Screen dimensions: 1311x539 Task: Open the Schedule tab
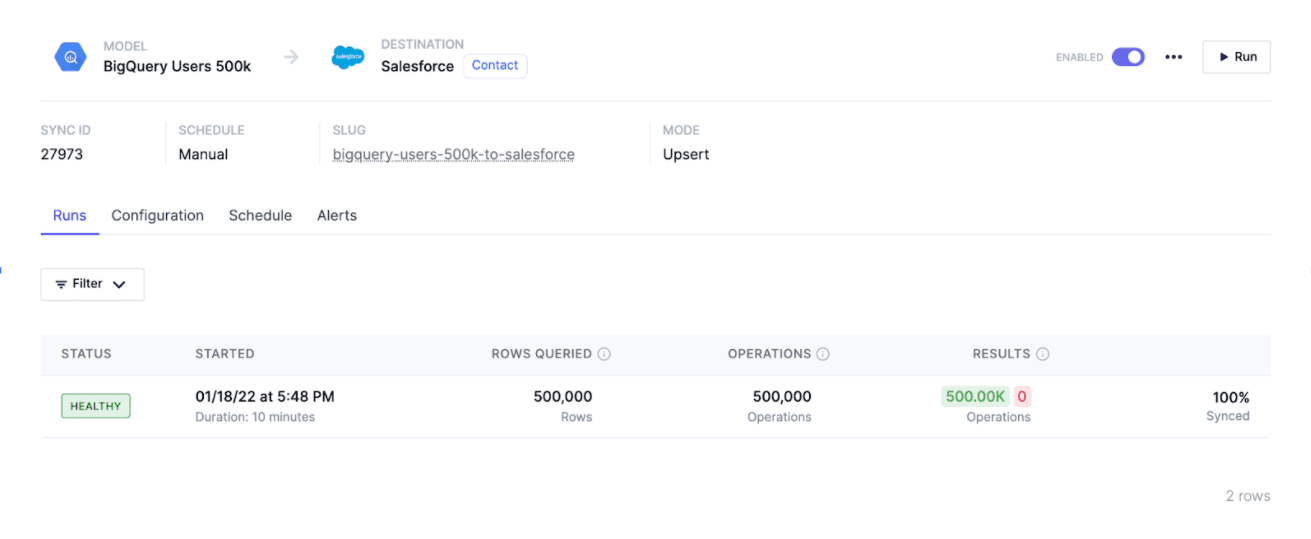(260, 215)
